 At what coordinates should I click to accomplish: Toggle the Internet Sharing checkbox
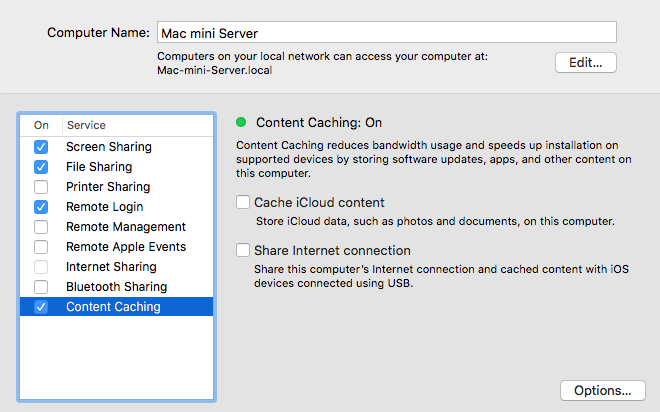[x=41, y=267]
